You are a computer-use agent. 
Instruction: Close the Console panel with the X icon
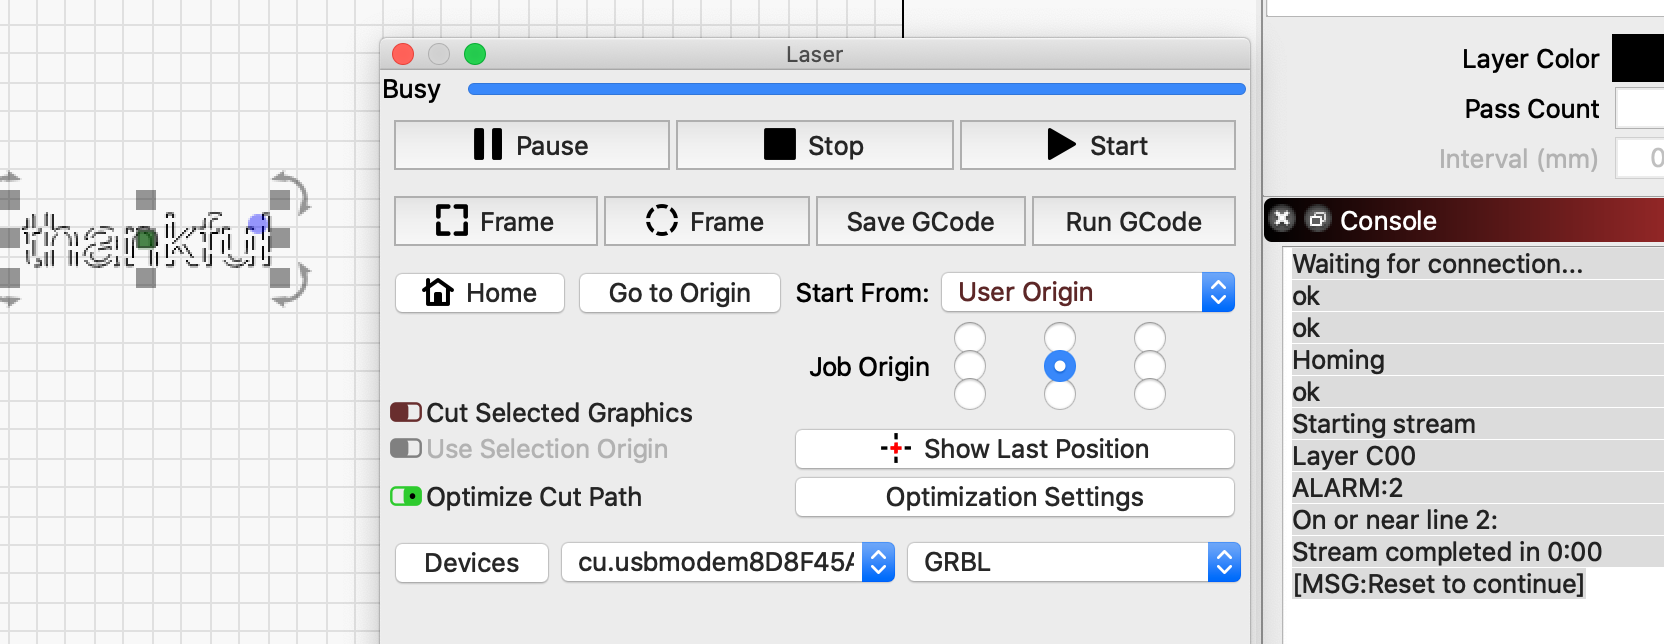click(1283, 219)
